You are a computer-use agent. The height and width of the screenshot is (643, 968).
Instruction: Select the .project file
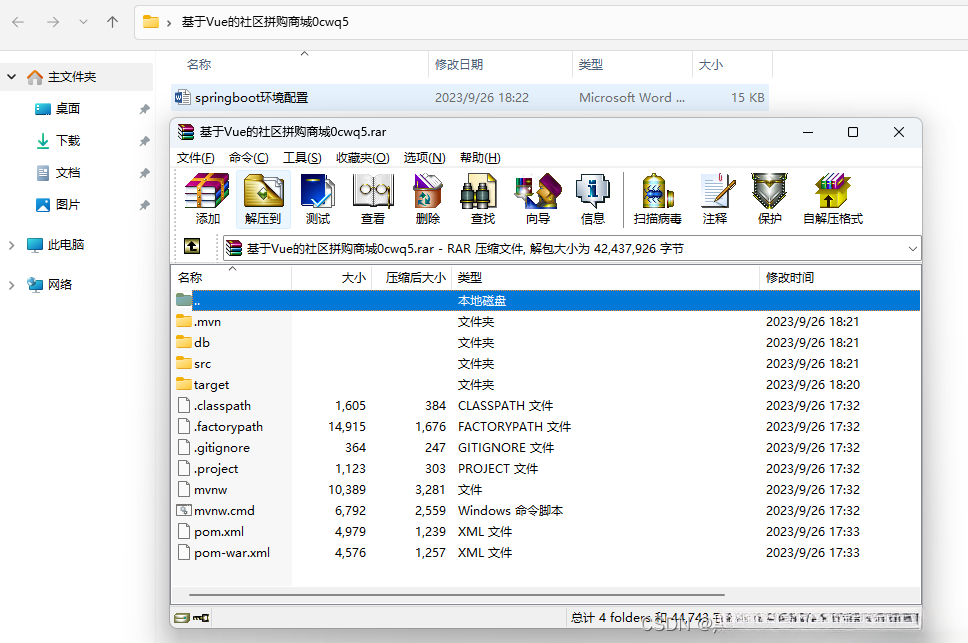[x=547, y=468]
